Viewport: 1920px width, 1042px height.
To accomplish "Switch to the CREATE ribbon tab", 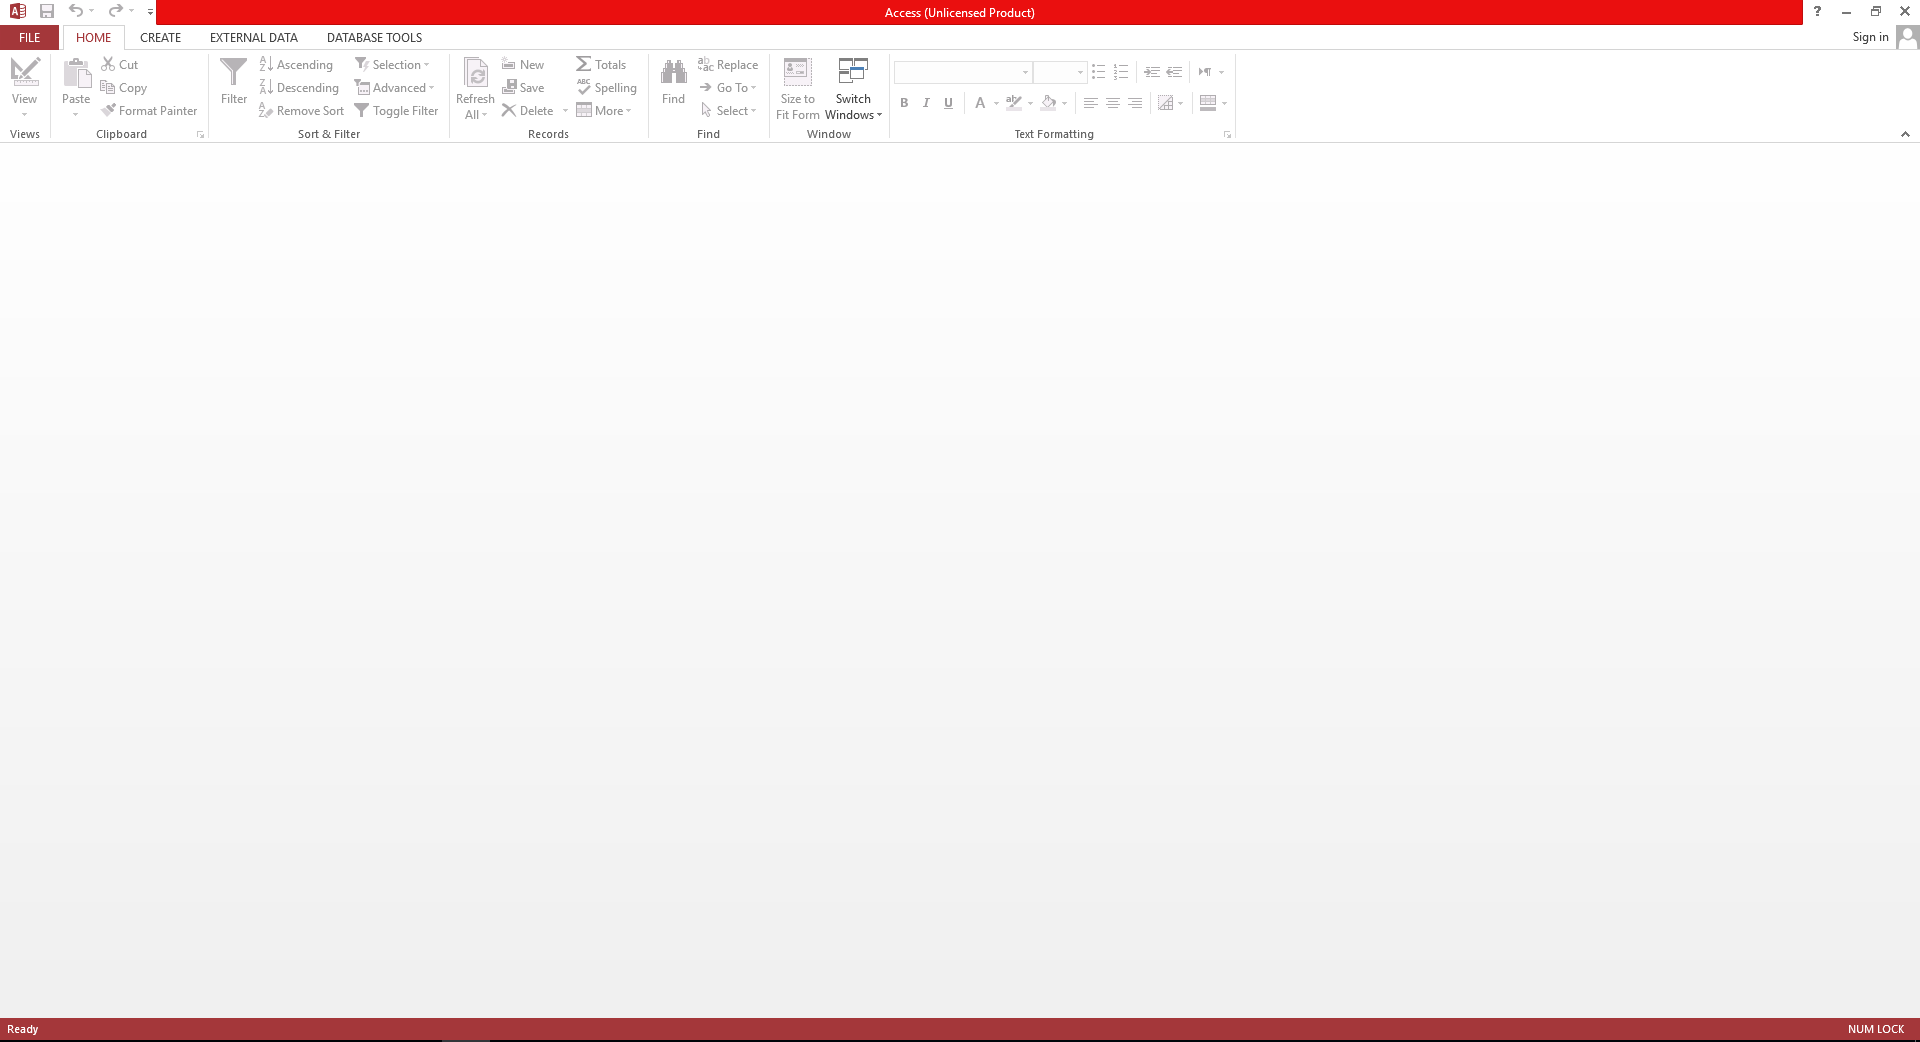I will click(x=160, y=37).
